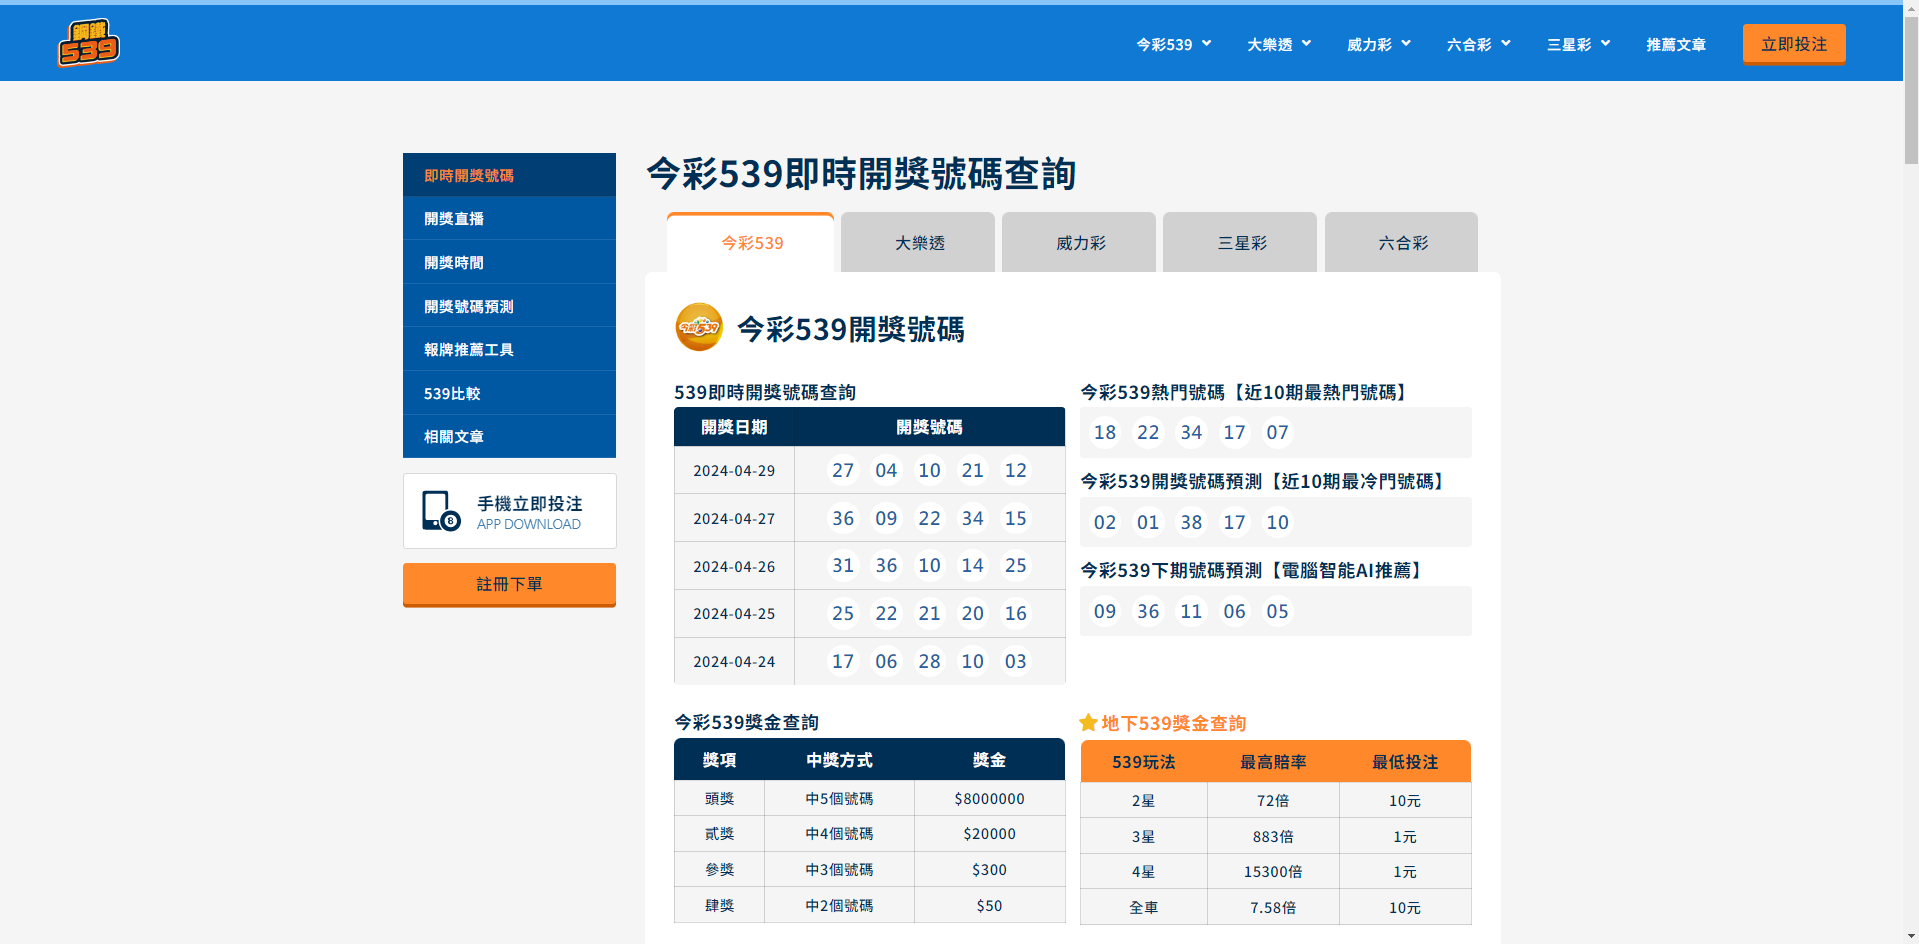Click the star icon beside 地下539獎金查詢
The width and height of the screenshot is (1919, 944).
click(1088, 723)
